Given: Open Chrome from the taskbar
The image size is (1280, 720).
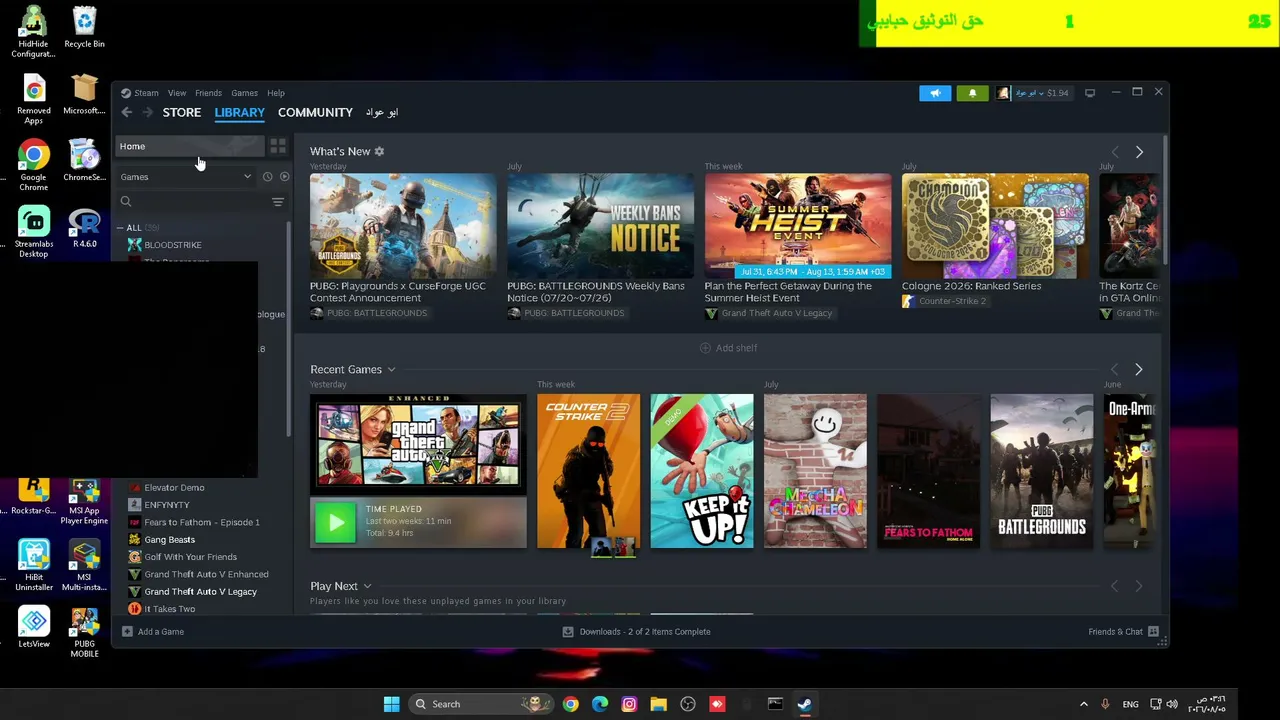Looking at the screenshot, I should coord(570,704).
